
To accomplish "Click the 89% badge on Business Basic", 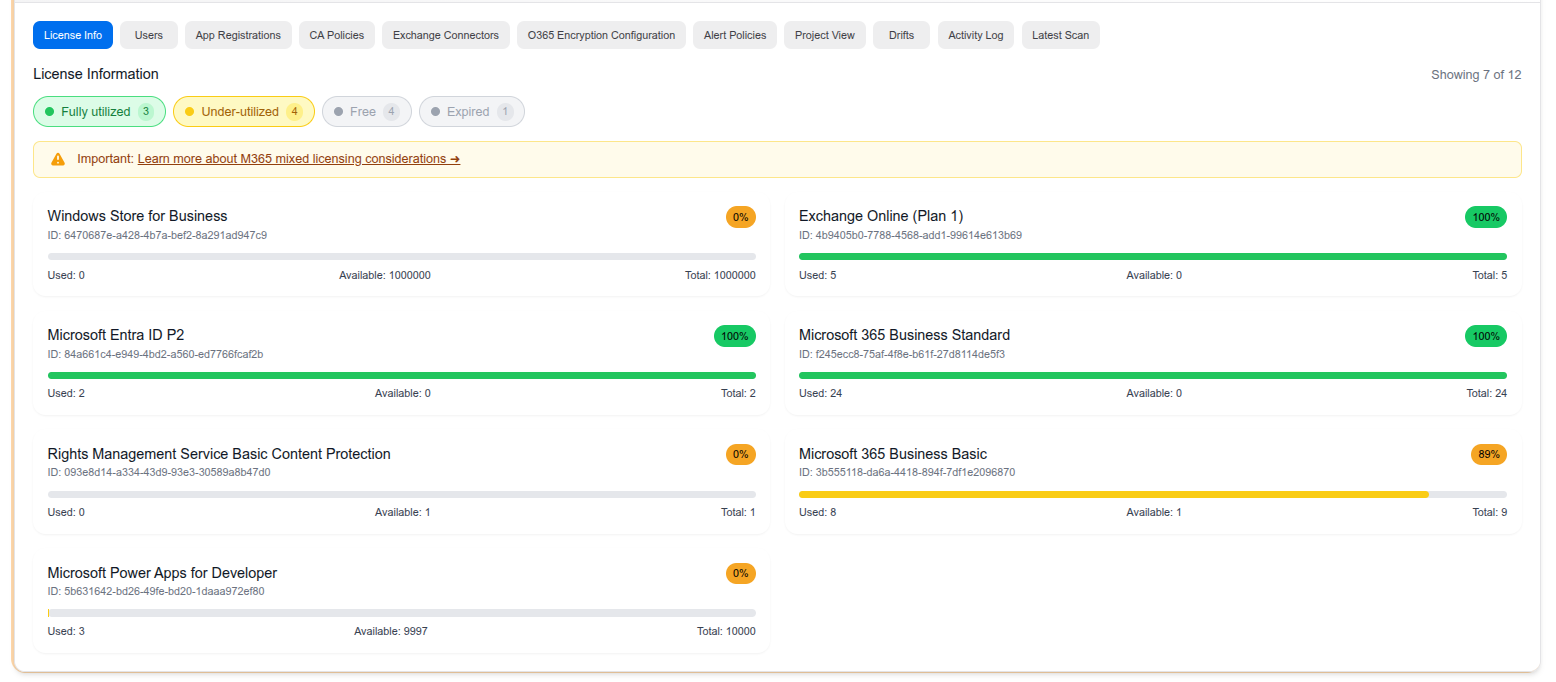I will click(x=1488, y=454).
